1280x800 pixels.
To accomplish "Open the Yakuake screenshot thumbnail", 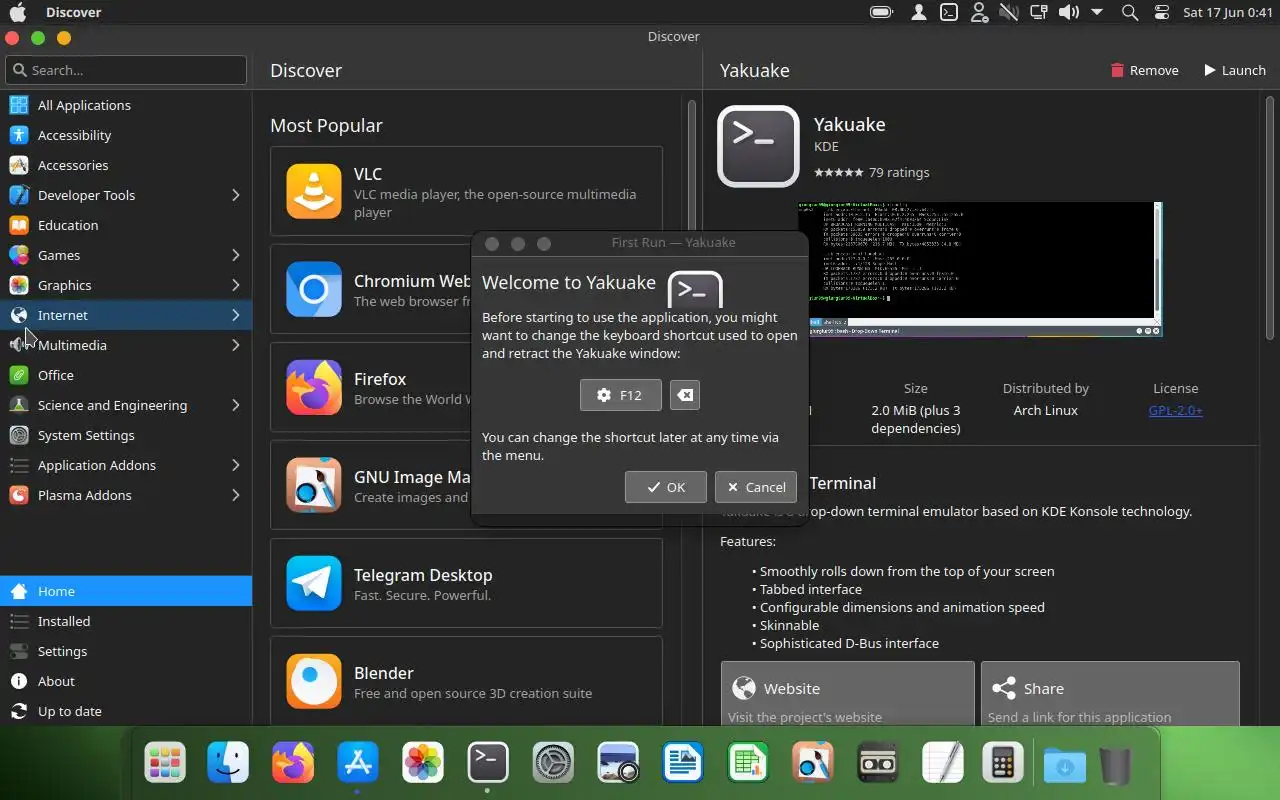I will pos(980,269).
